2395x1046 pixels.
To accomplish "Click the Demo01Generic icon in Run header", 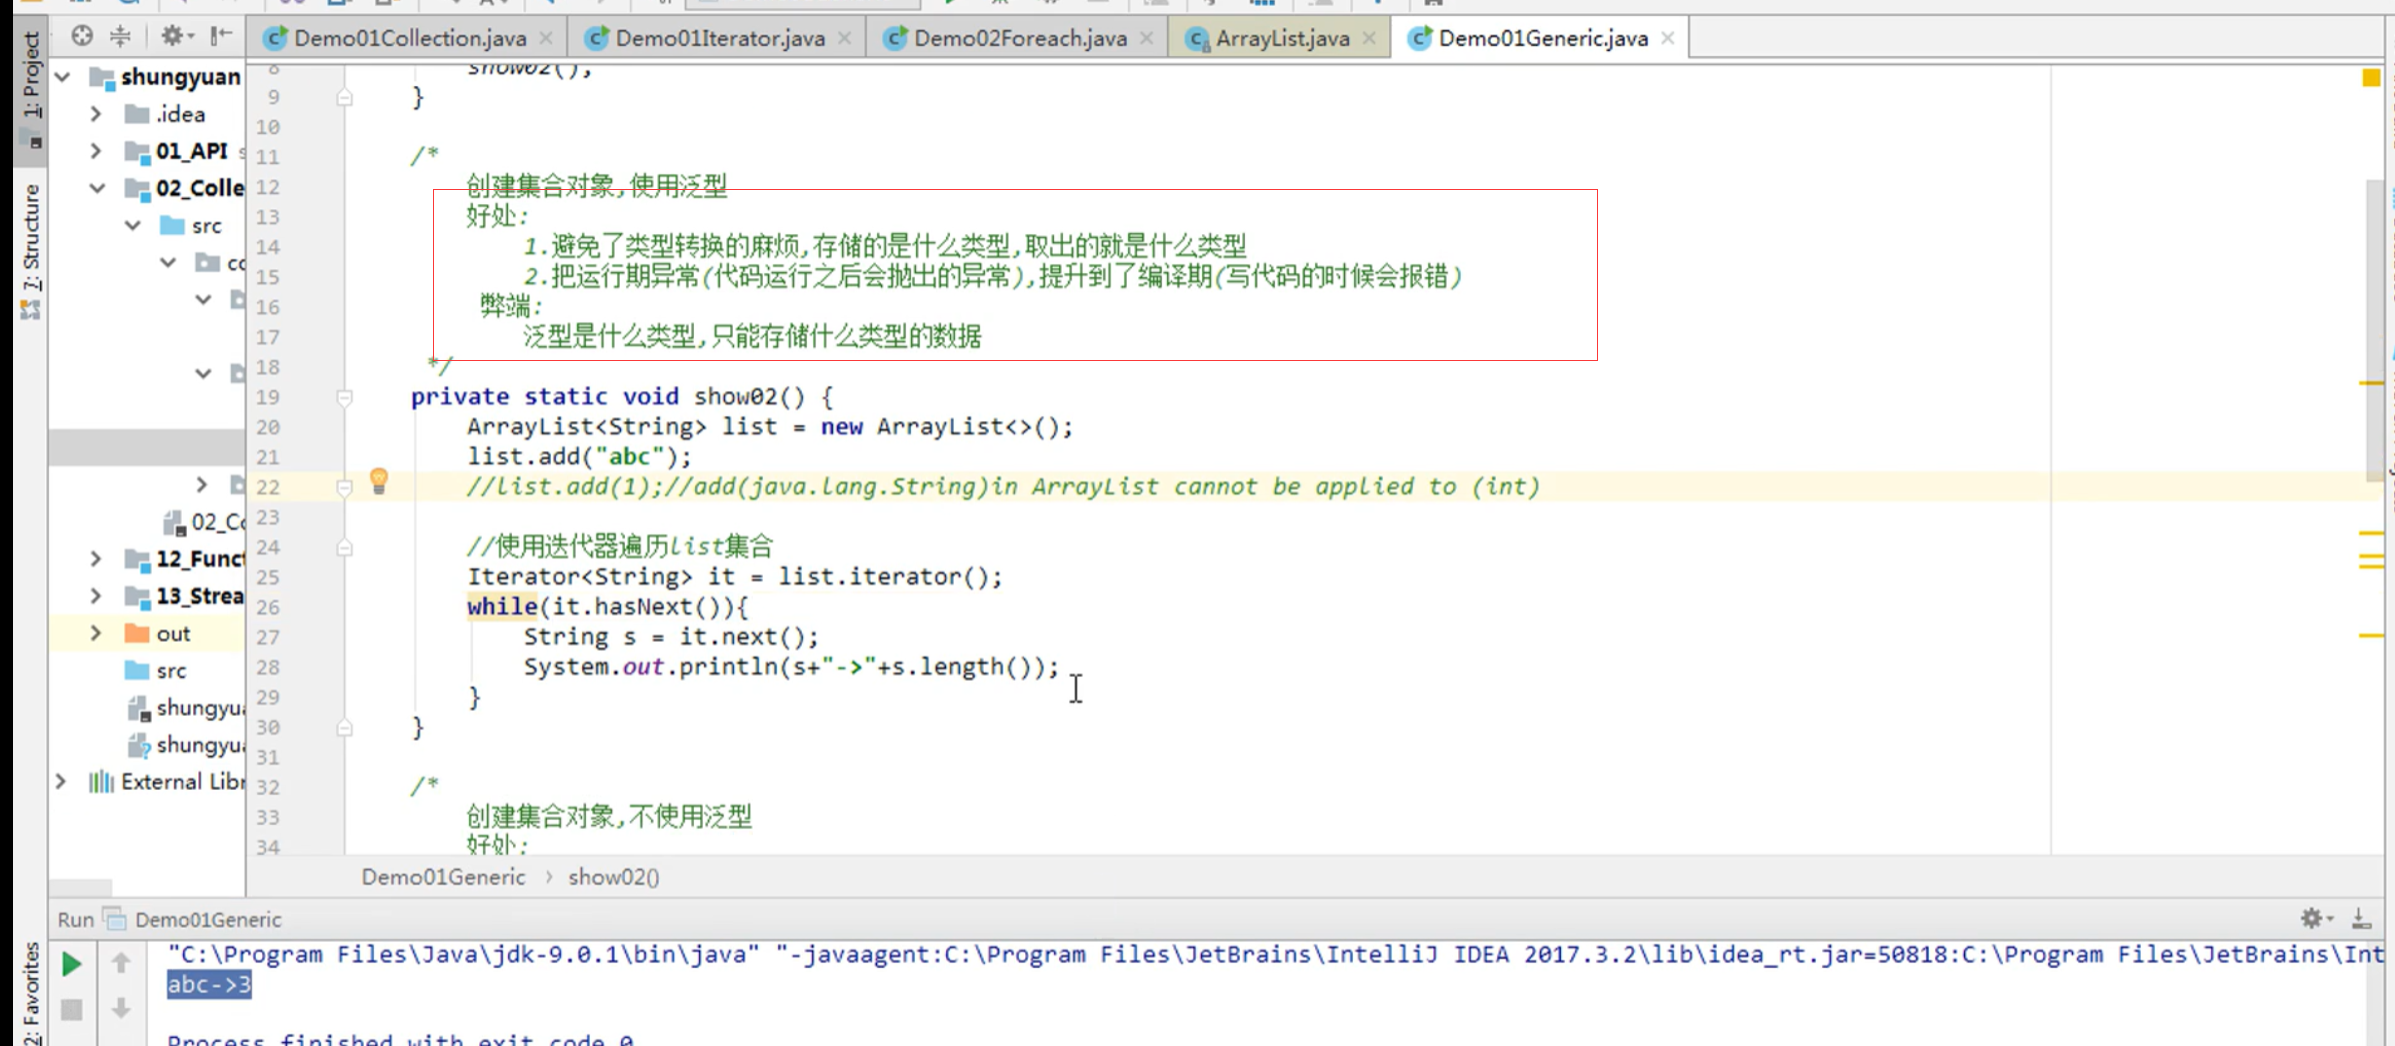I will coord(116,918).
